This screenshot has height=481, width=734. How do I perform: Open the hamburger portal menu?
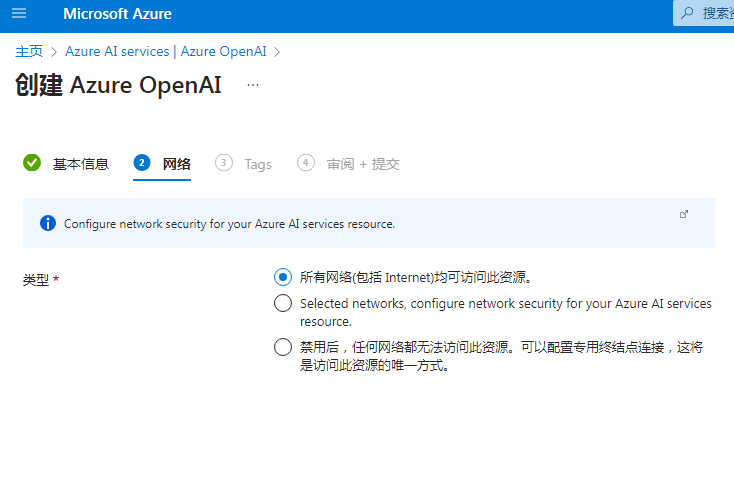[x=19, y=13]
